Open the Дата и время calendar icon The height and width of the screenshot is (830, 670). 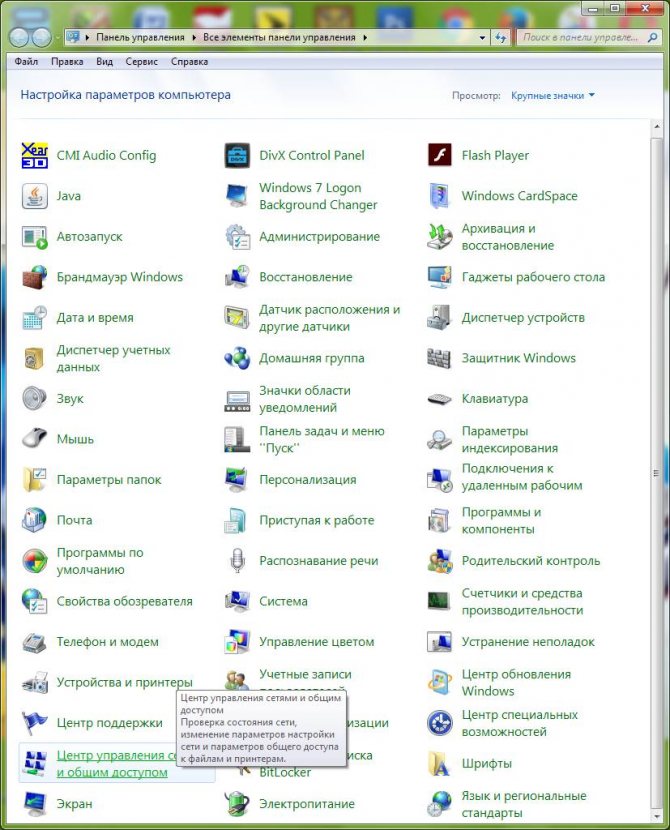[x=34, y=318]
